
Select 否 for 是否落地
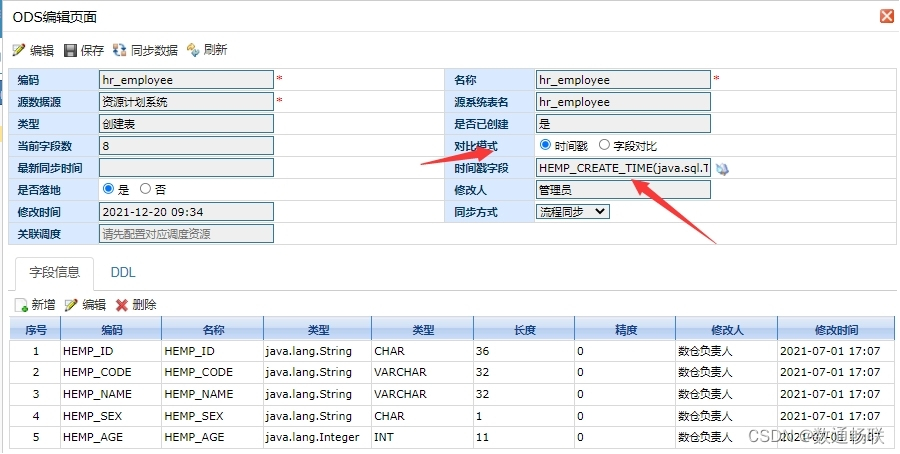(x=145, y=189)
